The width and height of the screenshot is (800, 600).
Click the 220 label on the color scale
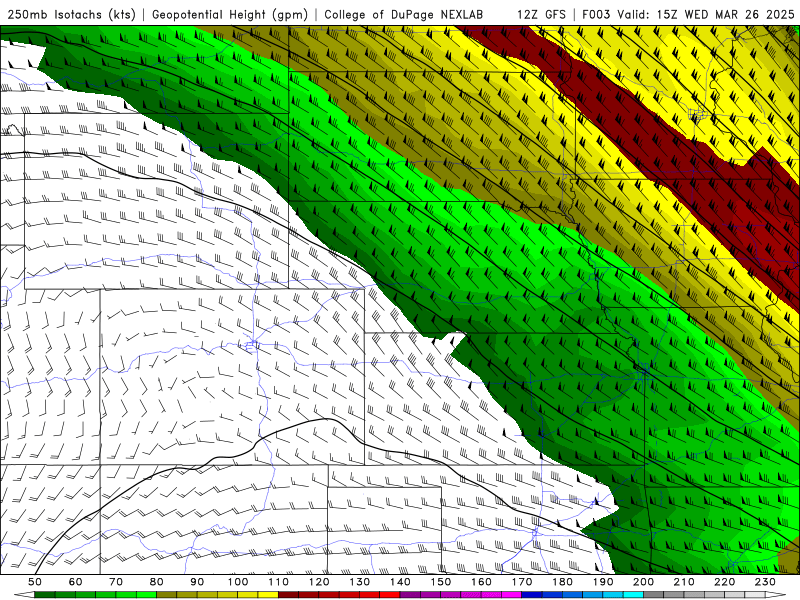tap(725, 582)
